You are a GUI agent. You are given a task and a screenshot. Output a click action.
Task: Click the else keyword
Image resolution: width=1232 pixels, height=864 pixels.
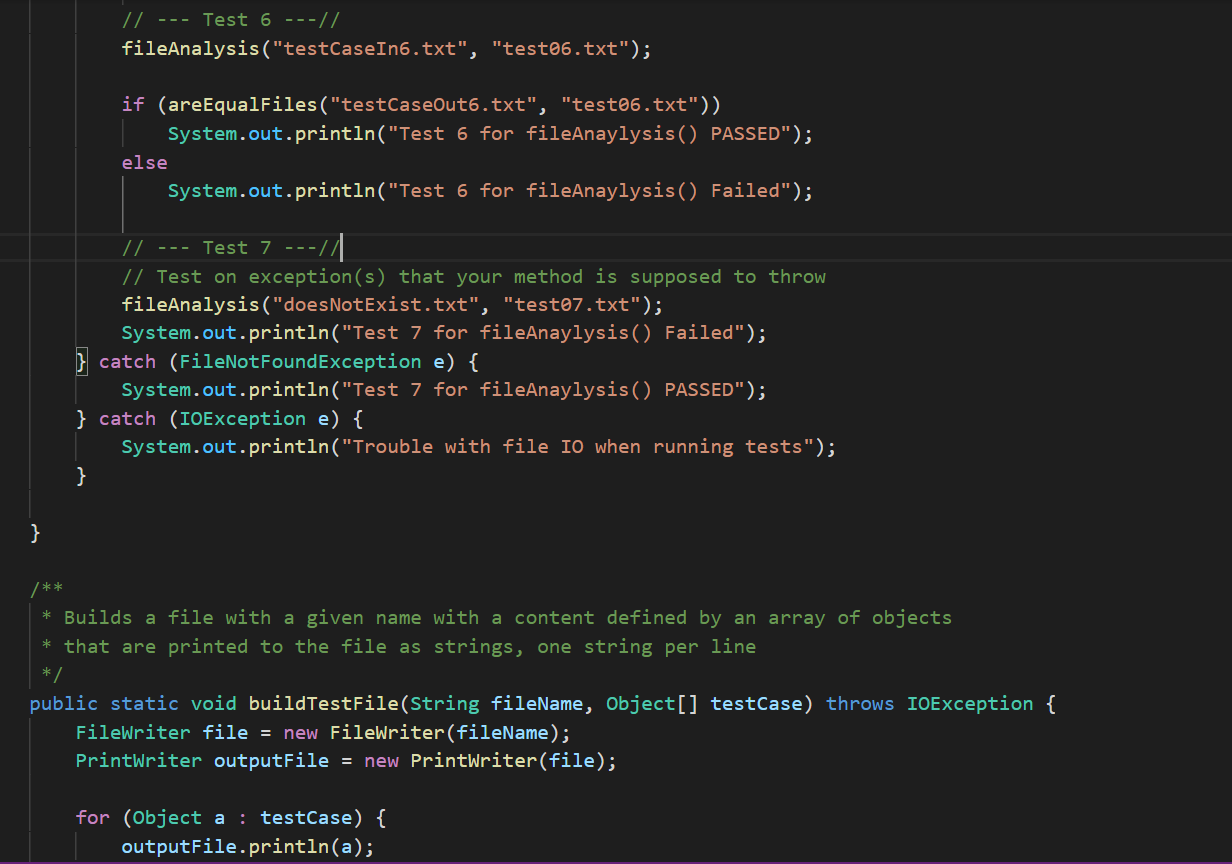[144, 162]
